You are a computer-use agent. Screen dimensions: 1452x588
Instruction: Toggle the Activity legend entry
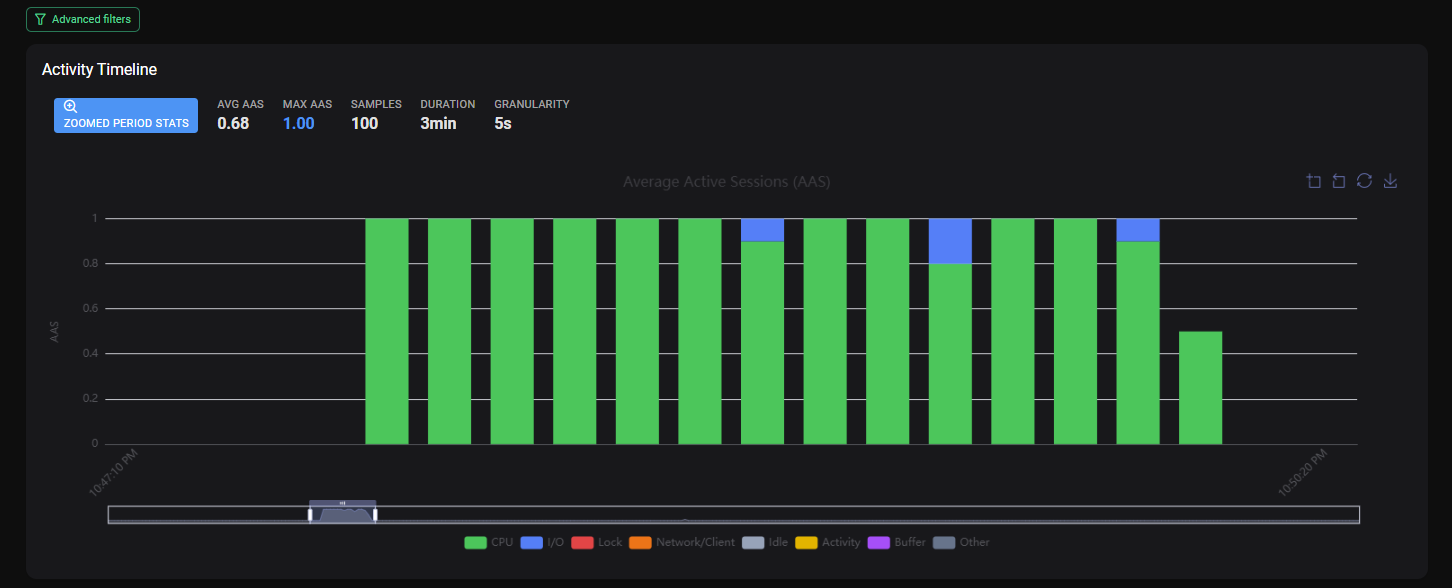828,542
